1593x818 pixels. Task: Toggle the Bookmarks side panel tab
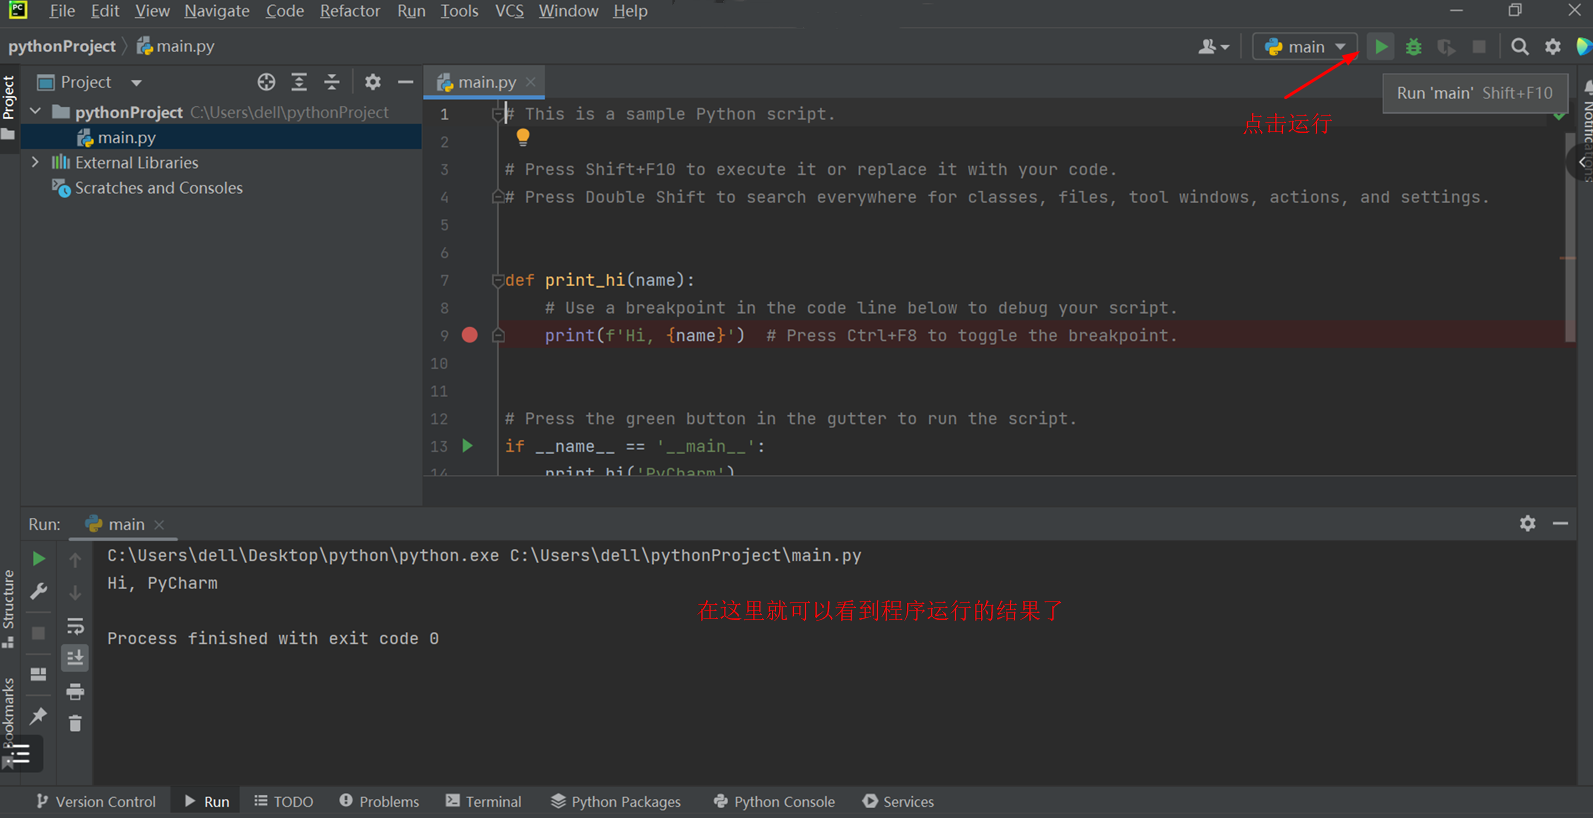click(x=9, y=712)
